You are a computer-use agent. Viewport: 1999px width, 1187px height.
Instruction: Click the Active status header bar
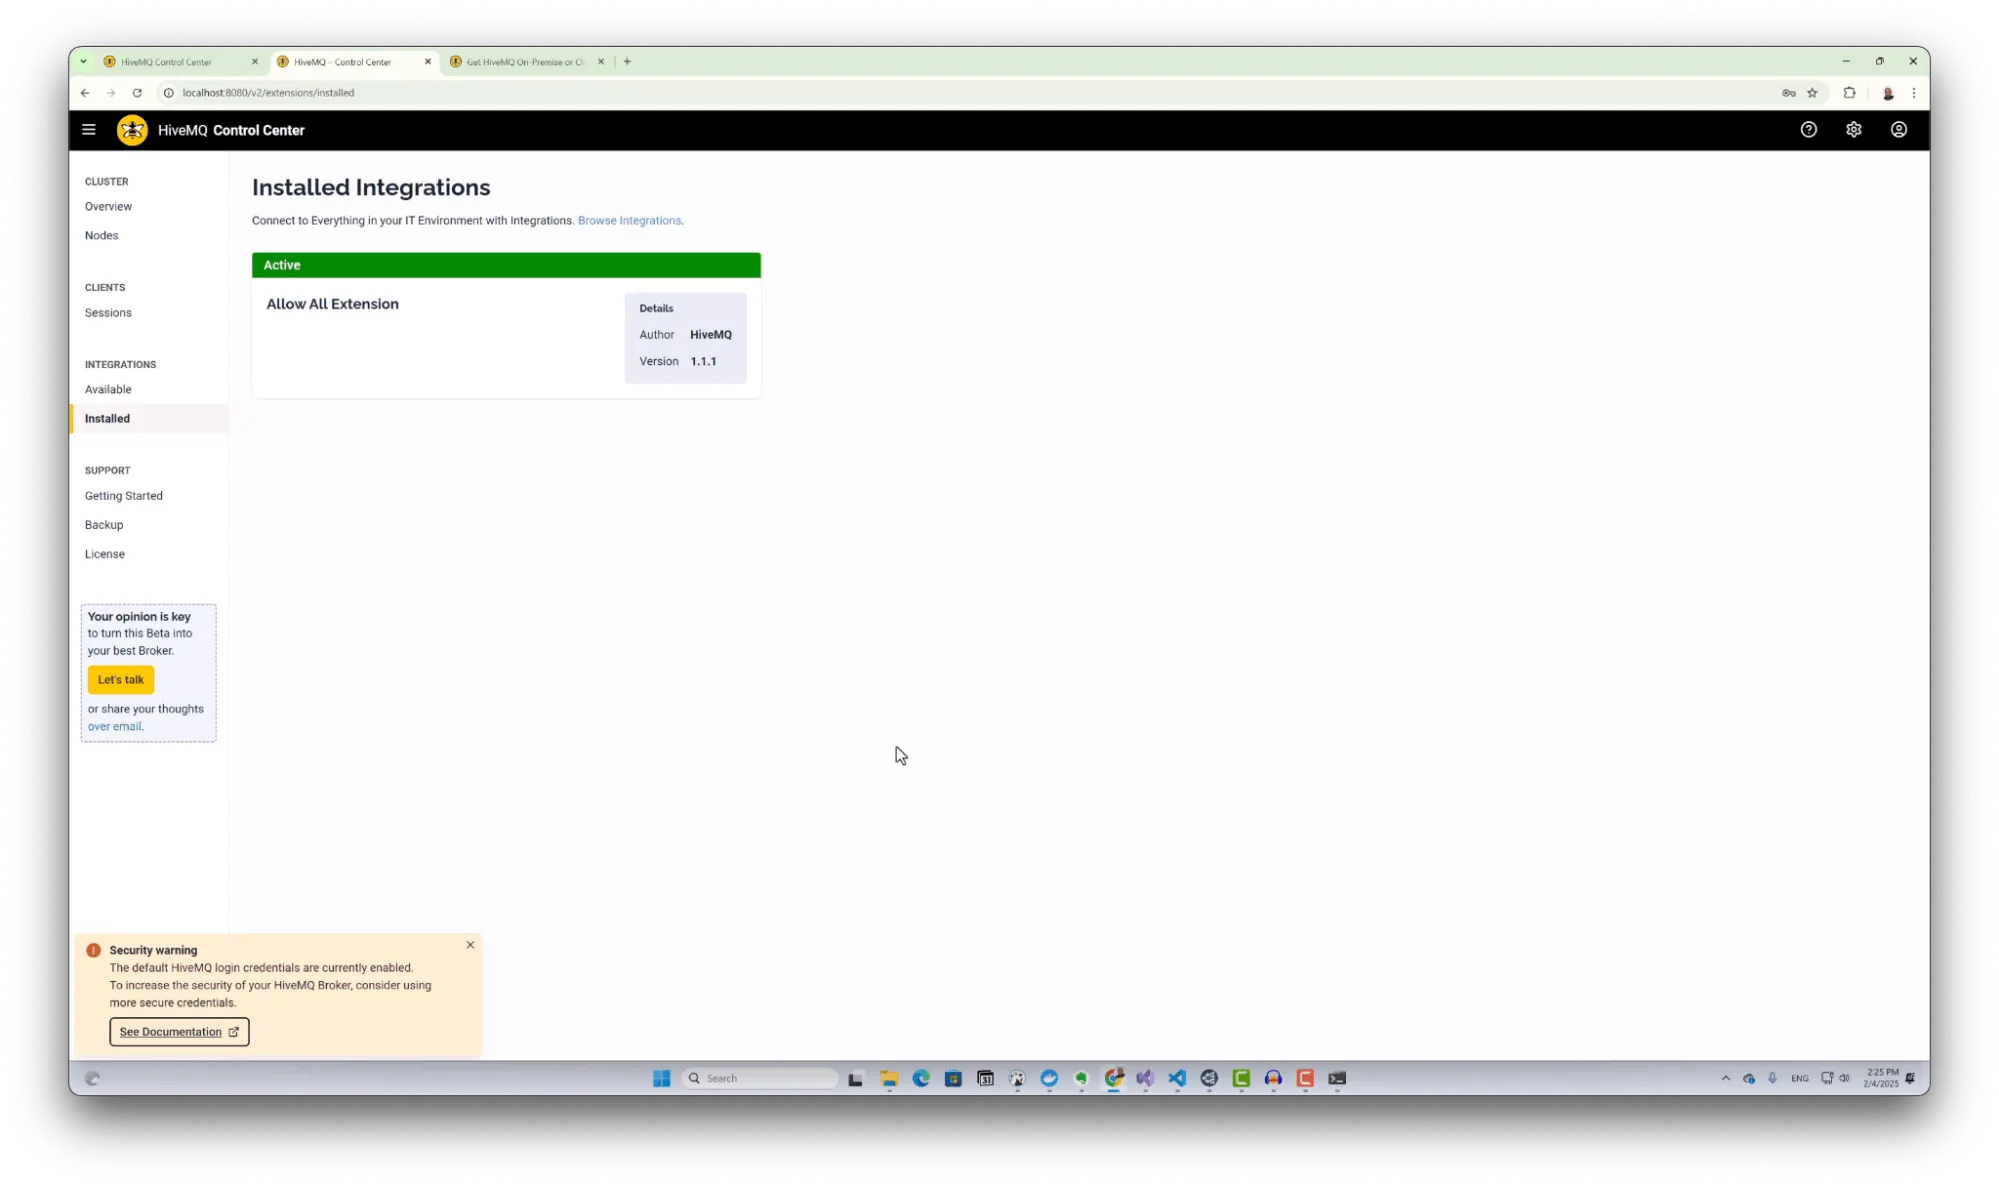[506, 265]
